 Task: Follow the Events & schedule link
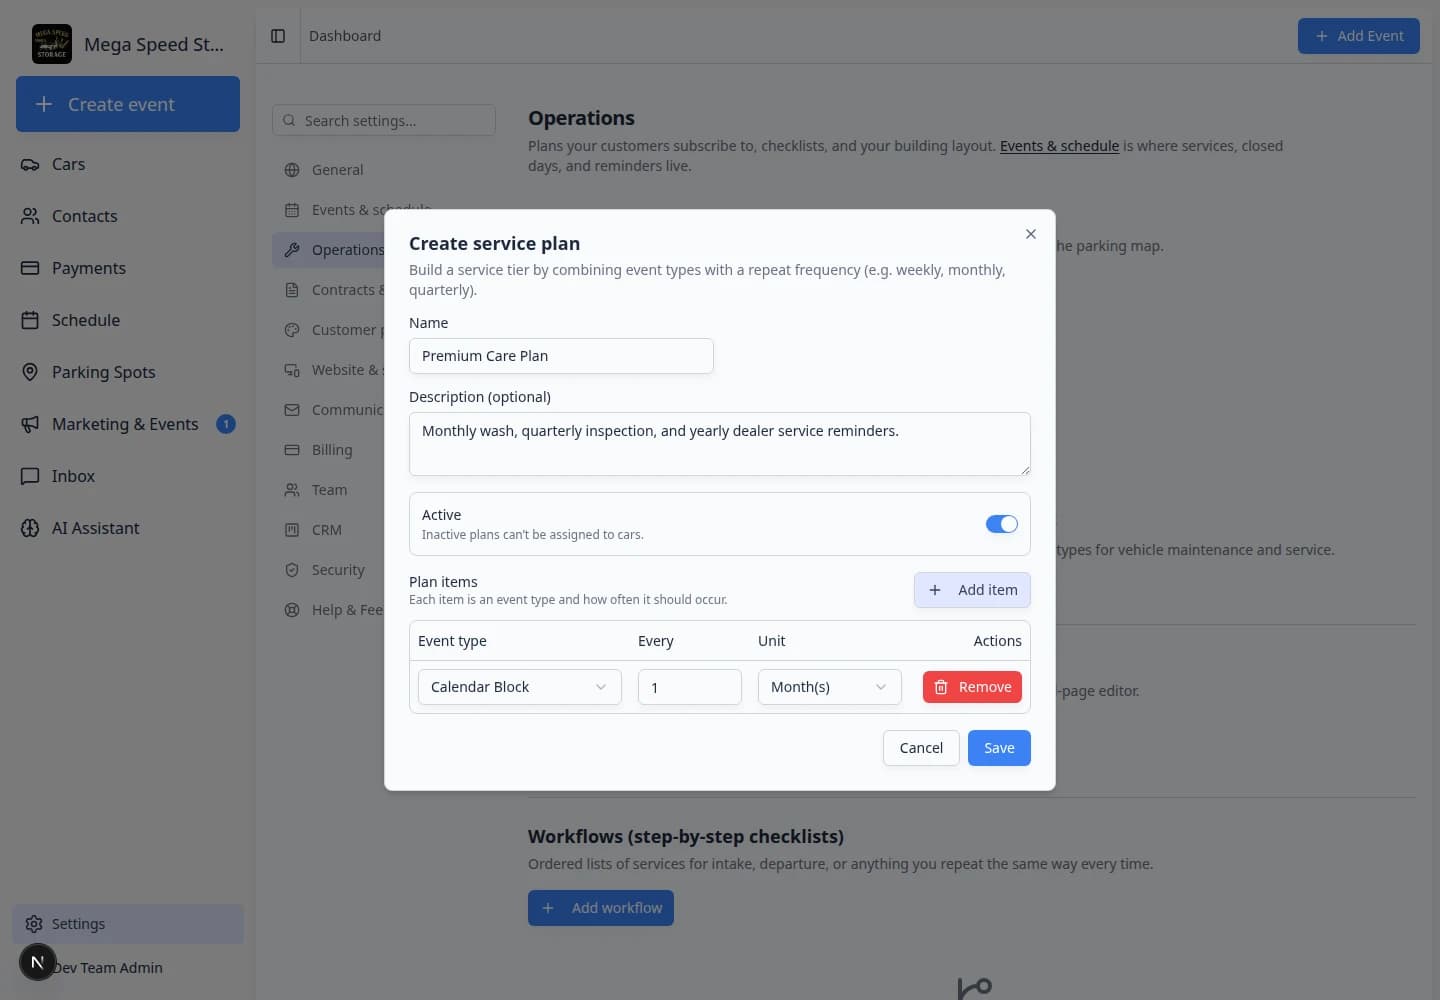coord(1059,146)
